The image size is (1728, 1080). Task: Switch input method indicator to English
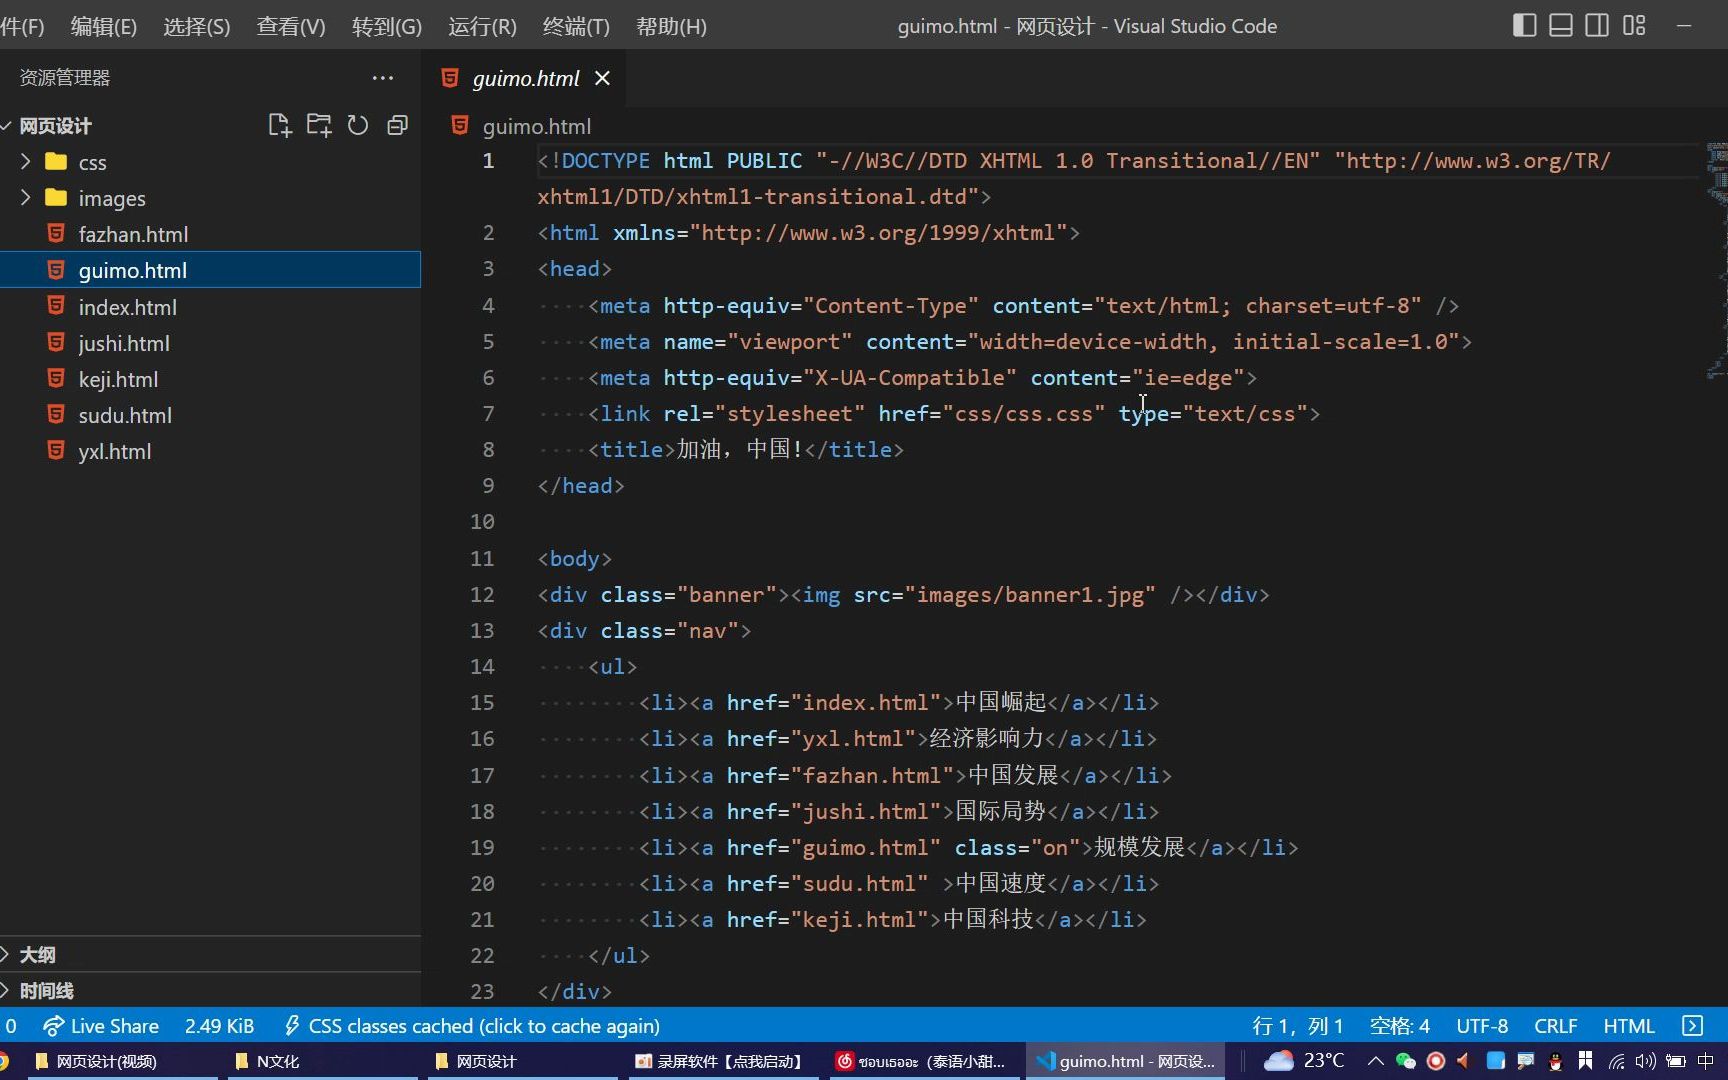[1707, 1061]
